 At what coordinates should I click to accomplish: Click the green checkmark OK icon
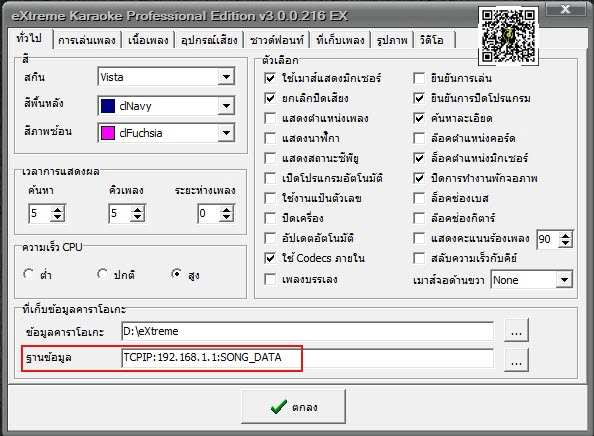278,406
